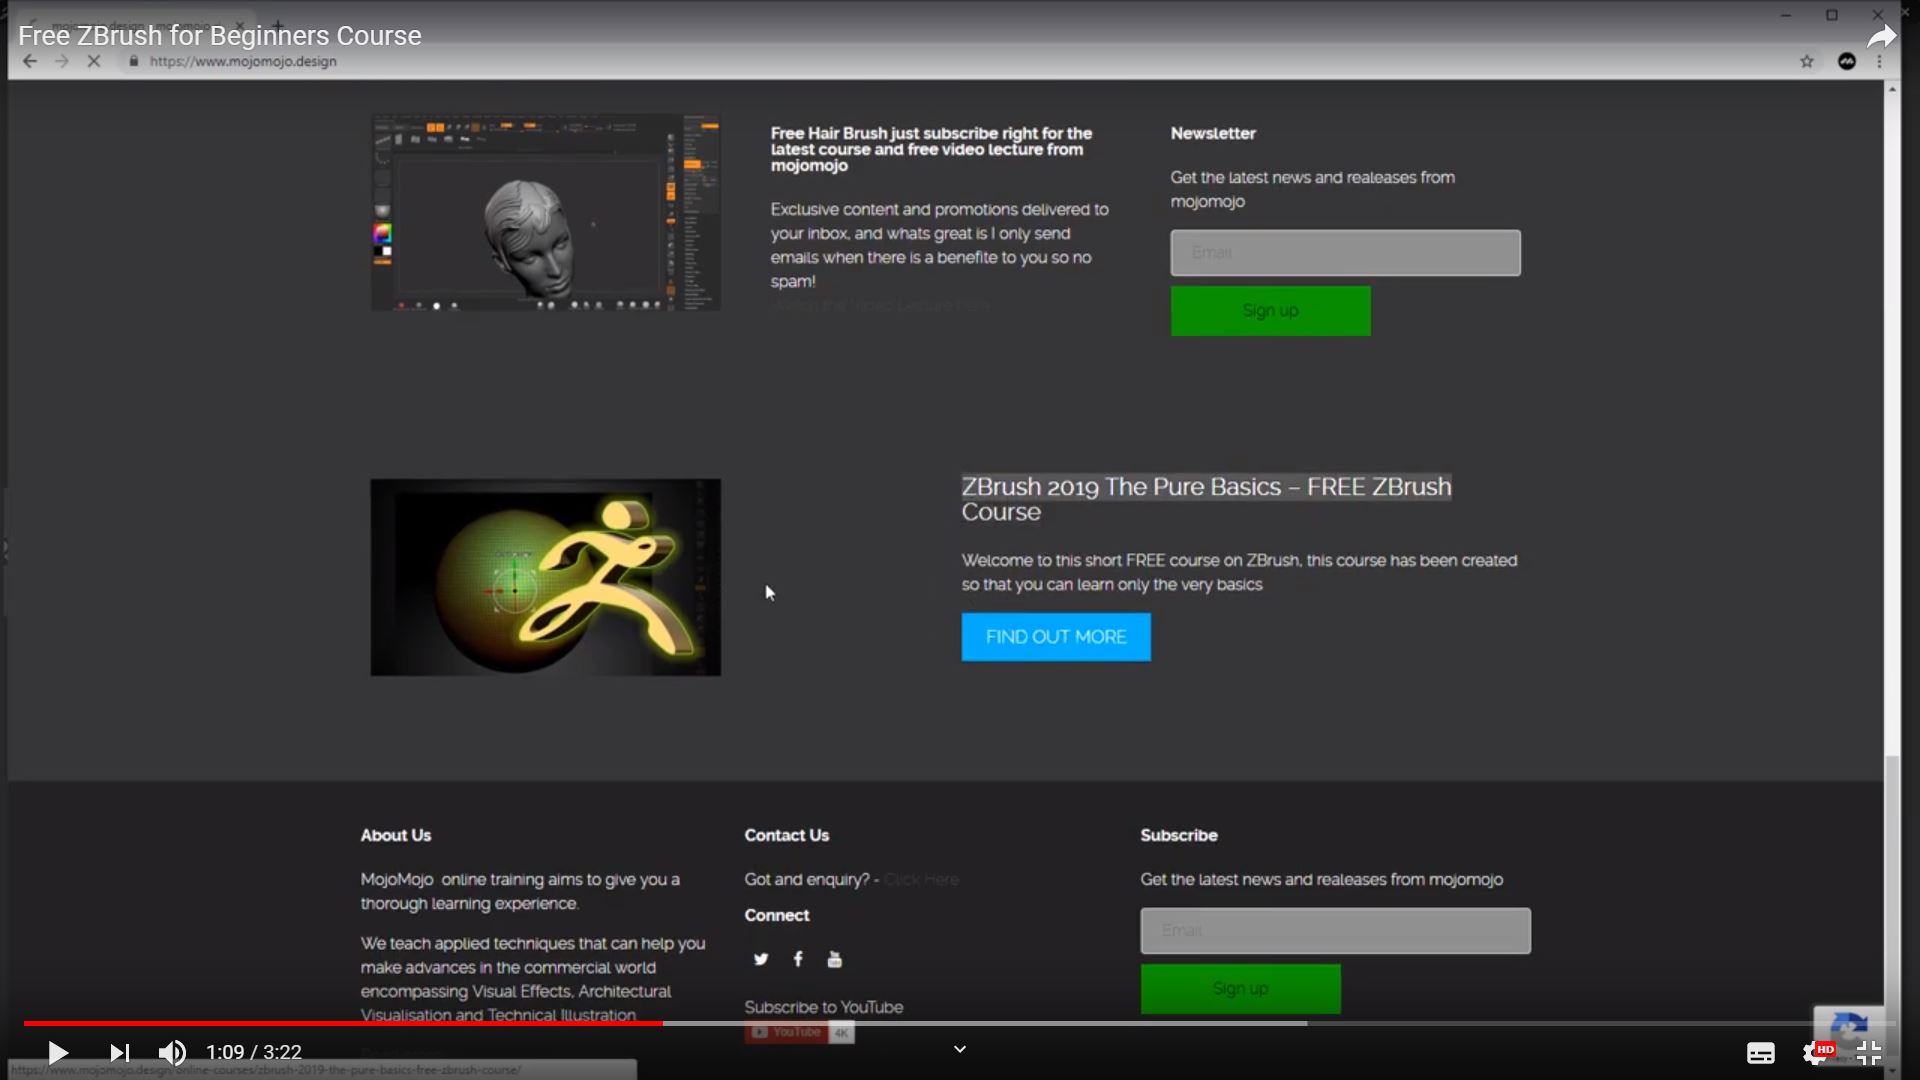Click the video title Free ZBrush for Beginners
This screenshot has width=1920, height=1080.
220,36
